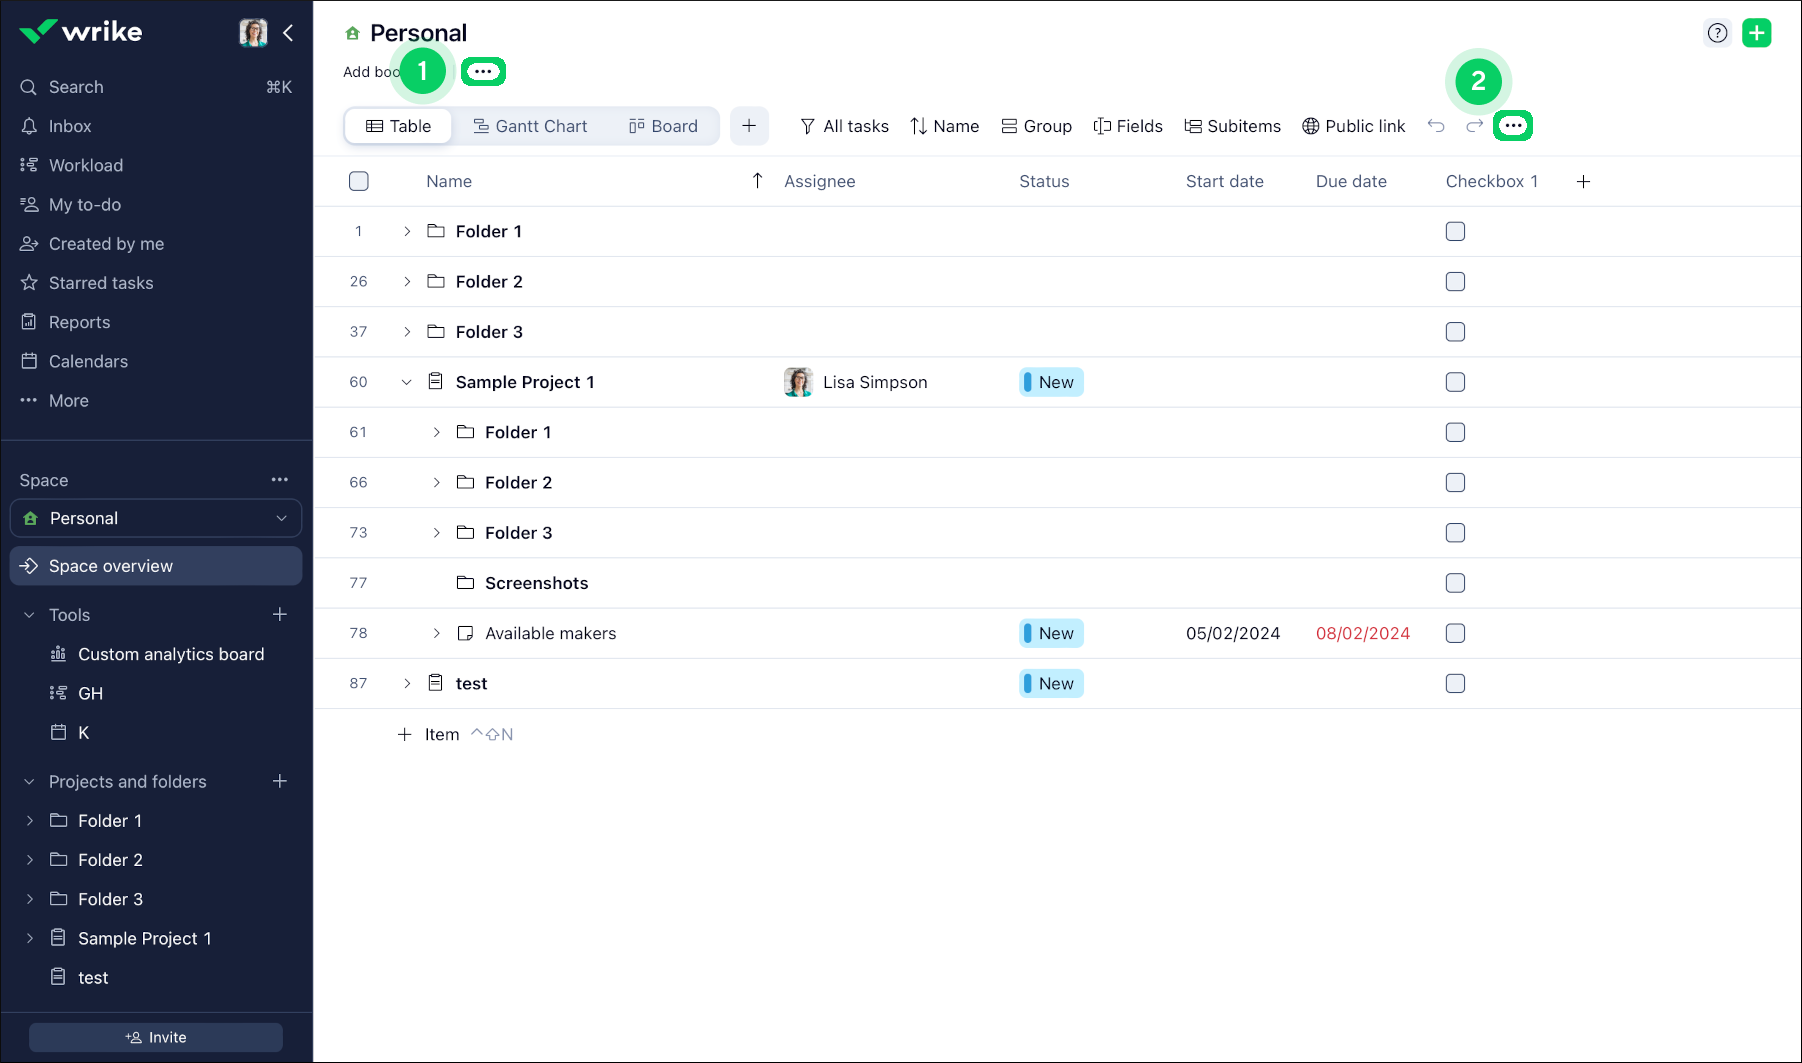This screenshot has width=1802, height=1063.
Task: Open the Inbox from the sidebar
Action: 70,126
